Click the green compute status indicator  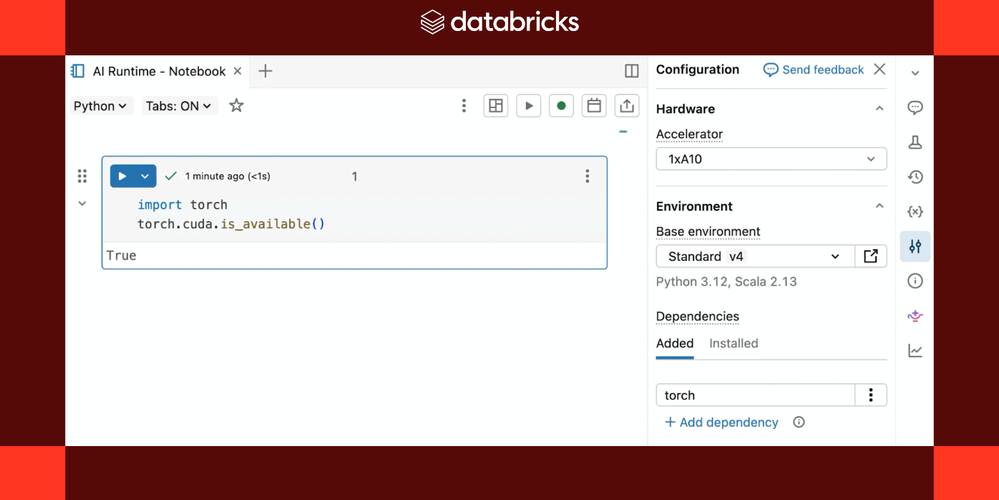(561, 106)
